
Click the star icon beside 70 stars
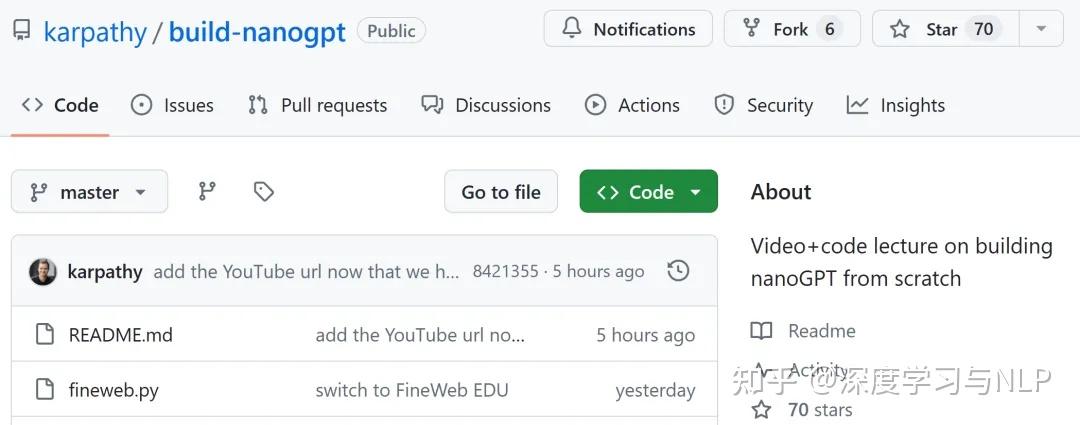pyautogui.click(x=762, y=409)
